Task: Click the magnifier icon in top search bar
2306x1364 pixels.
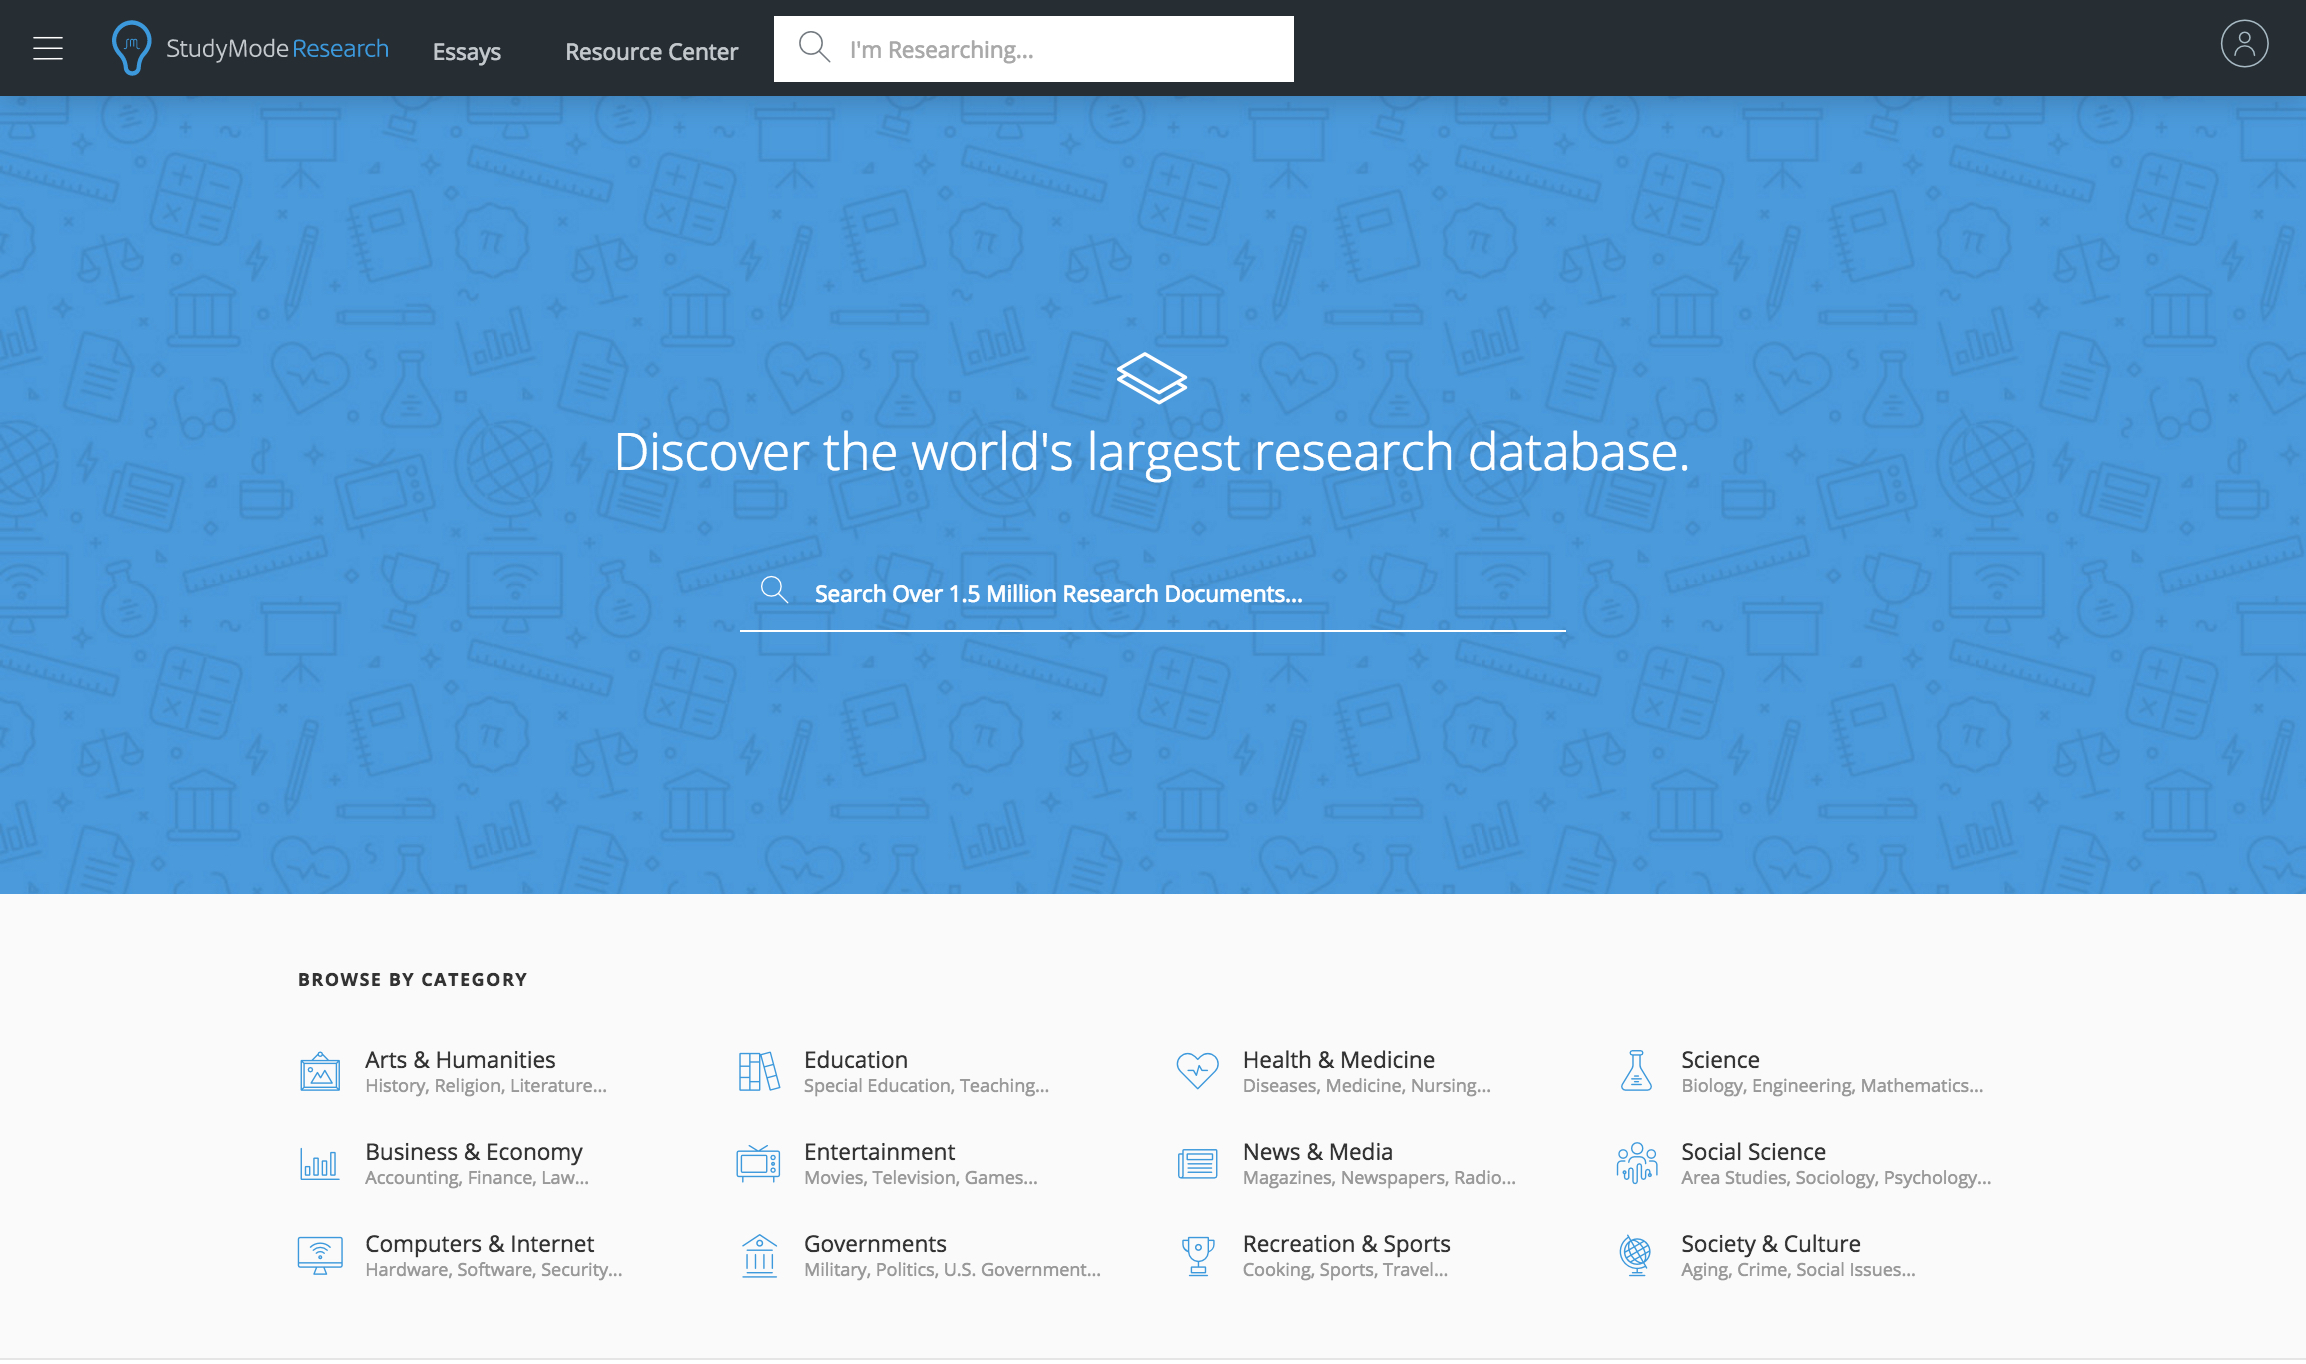Action: tap(814, 47)
